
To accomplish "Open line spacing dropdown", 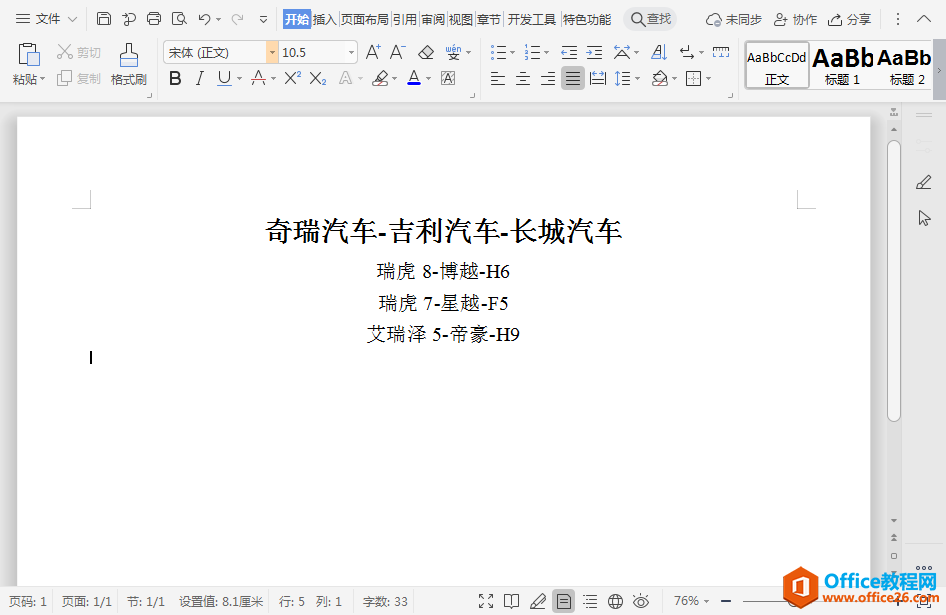I will (x=638, y=78).
